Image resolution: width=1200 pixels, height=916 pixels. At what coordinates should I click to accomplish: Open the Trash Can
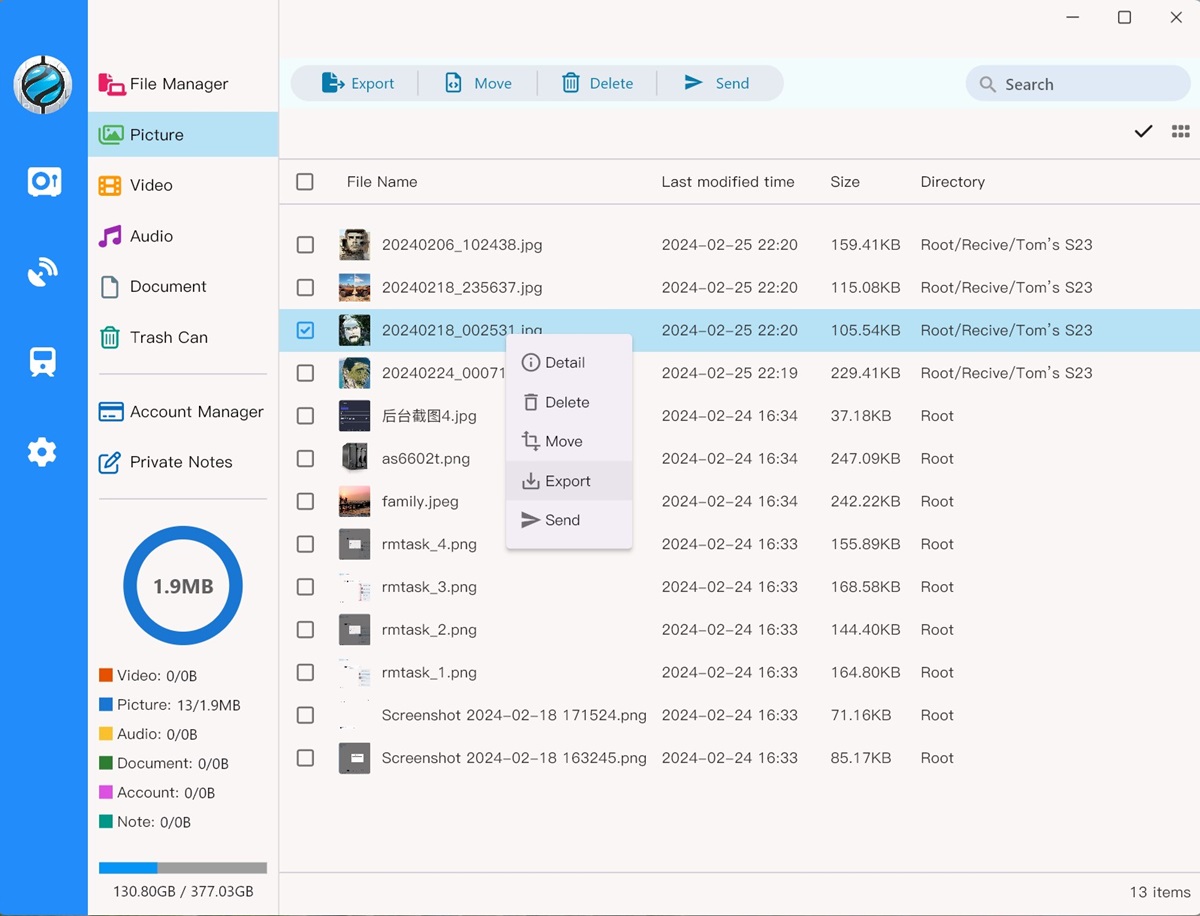coord(183,337)
